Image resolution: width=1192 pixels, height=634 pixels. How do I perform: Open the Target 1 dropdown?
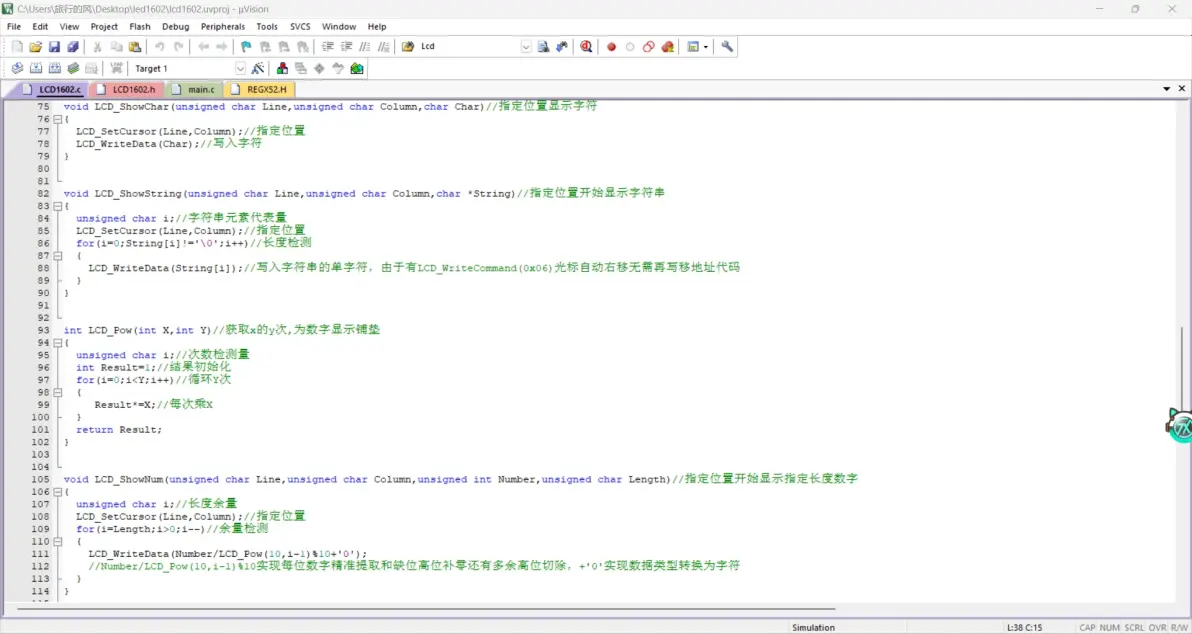(240, 68)
